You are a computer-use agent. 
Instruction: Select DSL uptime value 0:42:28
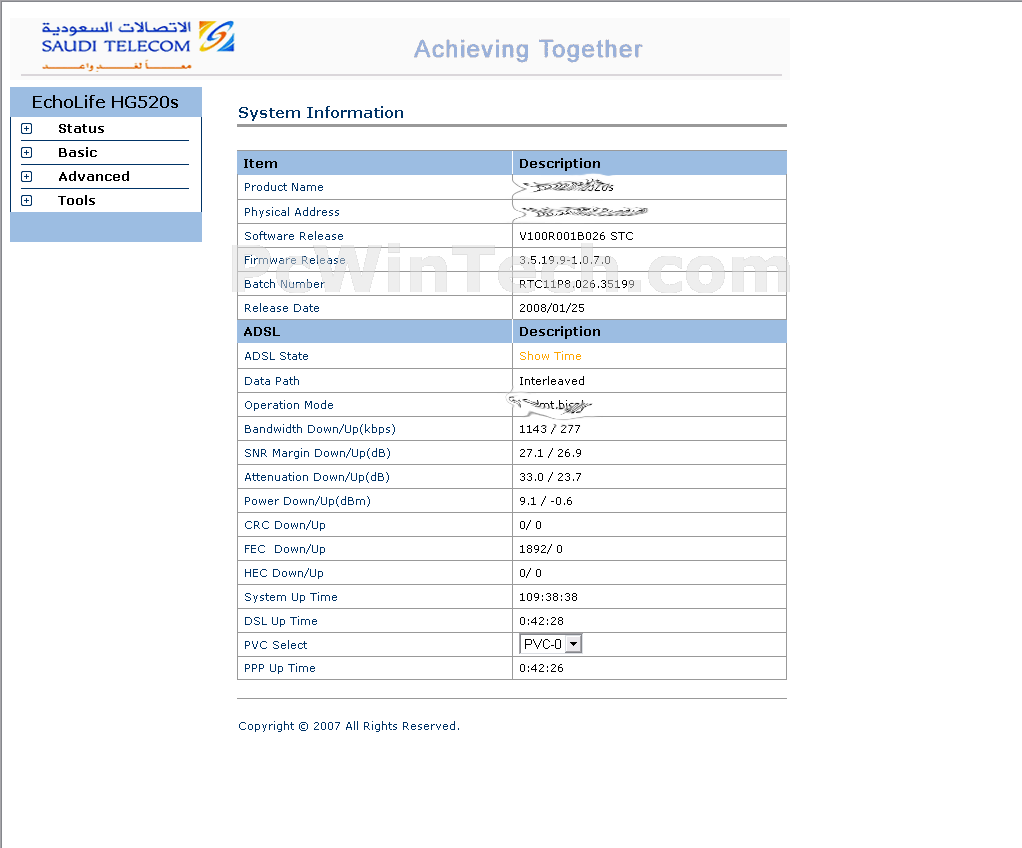coord(541,622)
